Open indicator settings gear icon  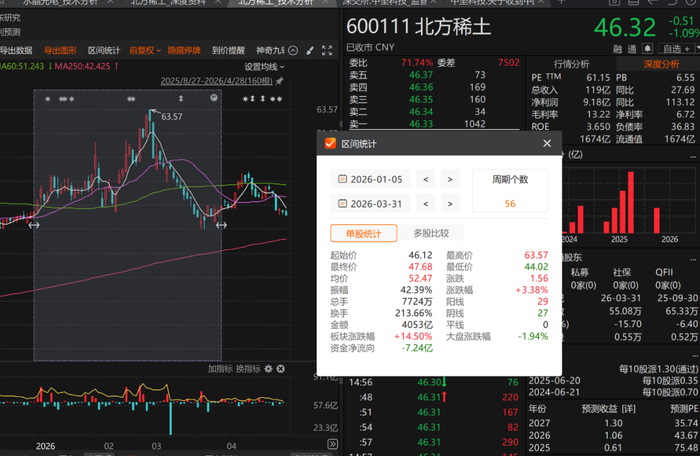tap(268, 368)
